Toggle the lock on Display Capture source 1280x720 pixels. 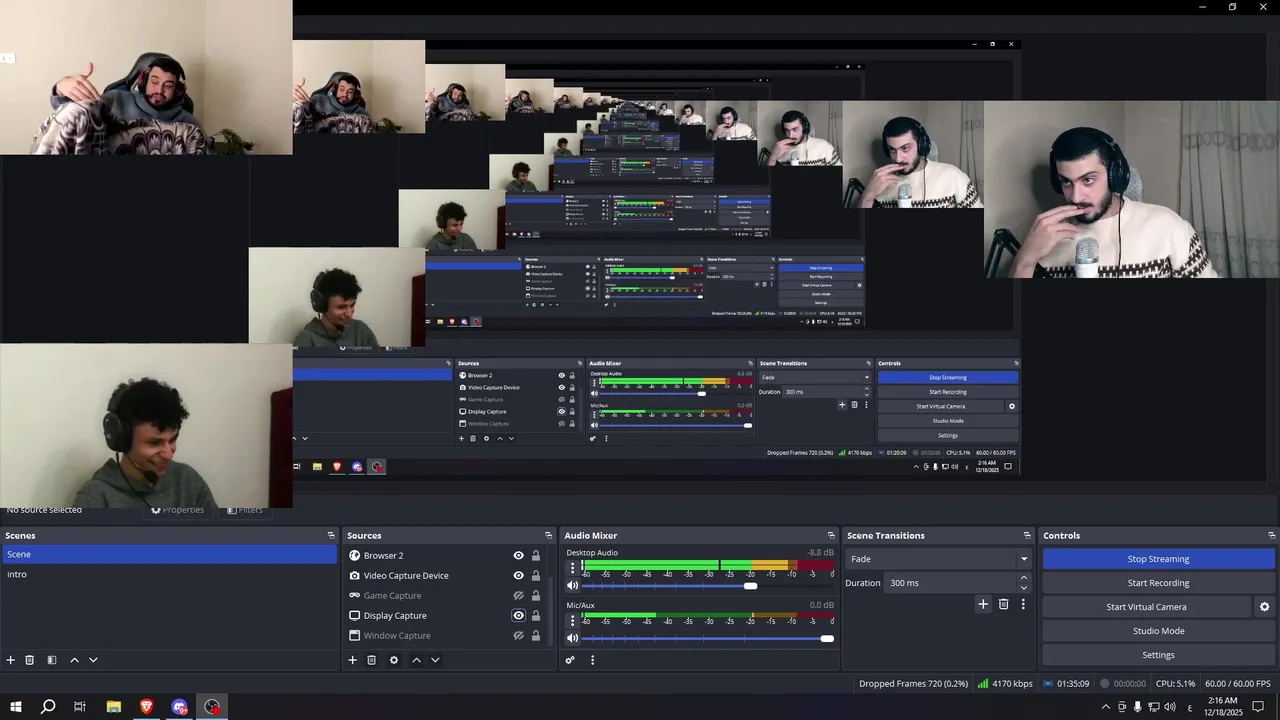point(536,616)
